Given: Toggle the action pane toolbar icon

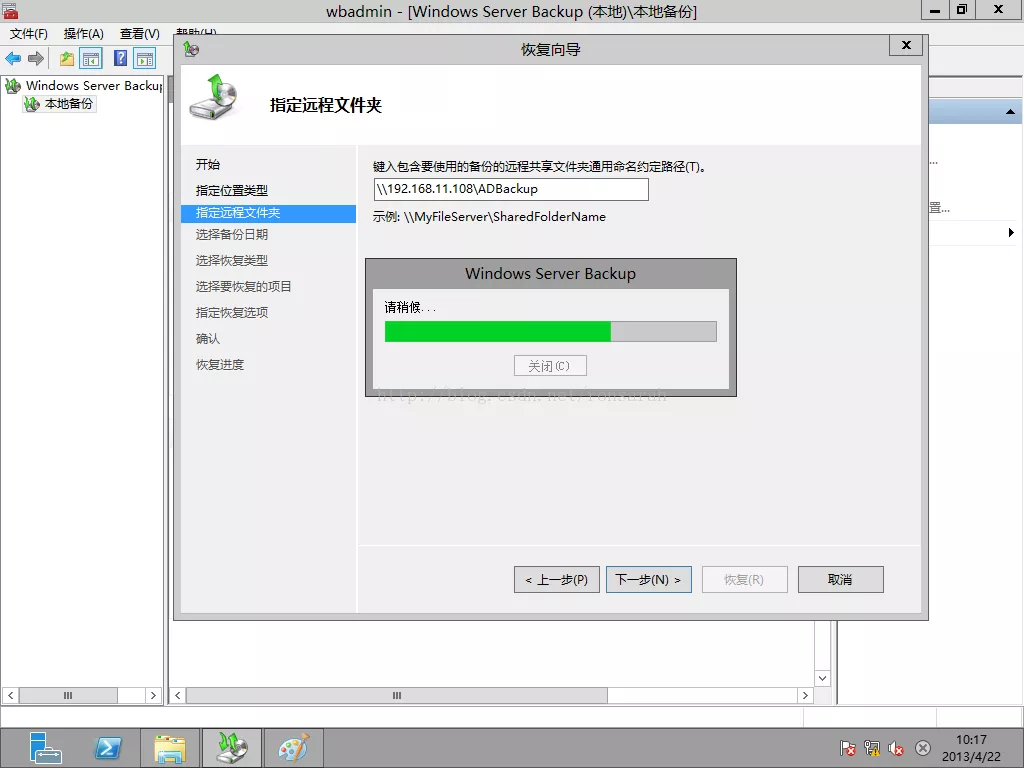Looking at the screenshot, I should pyautogui.click(x=145, y=59).
